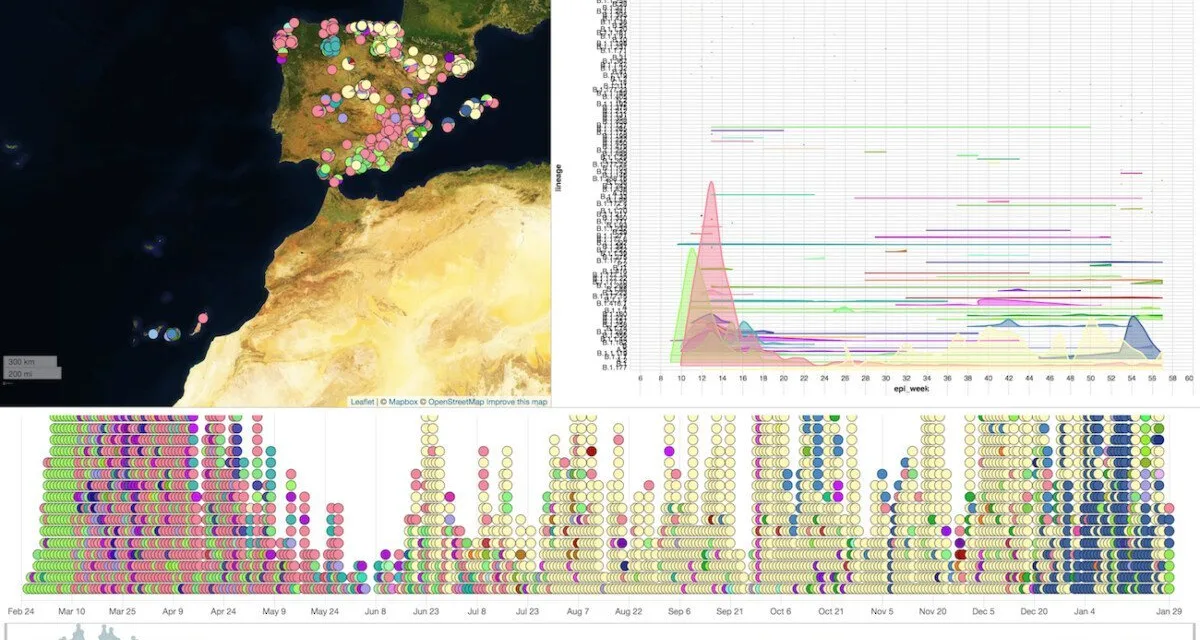Open the OpenStreetMap attribution link
Viewport: 1200px width, 640px height.
pyautogui.click(x=456, y=402)
